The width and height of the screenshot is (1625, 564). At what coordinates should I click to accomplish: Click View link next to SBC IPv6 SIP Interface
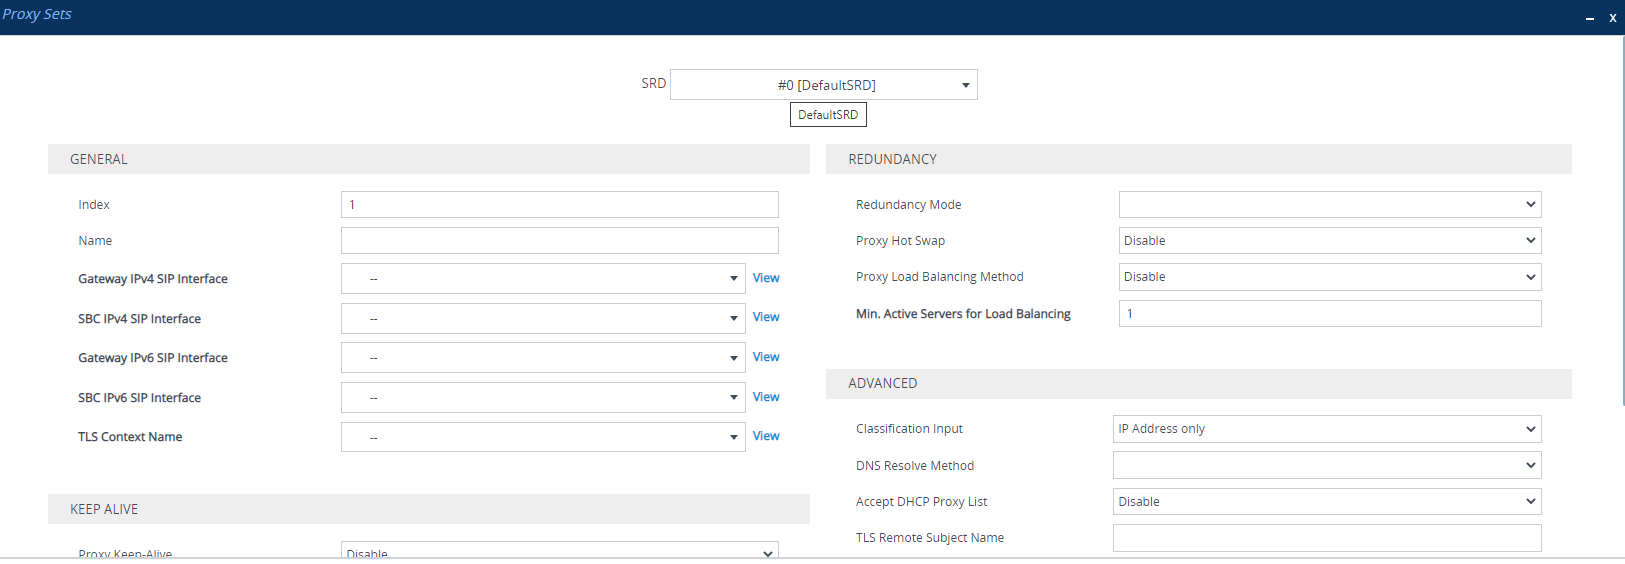pyautogui.click(x=766, y=397)
